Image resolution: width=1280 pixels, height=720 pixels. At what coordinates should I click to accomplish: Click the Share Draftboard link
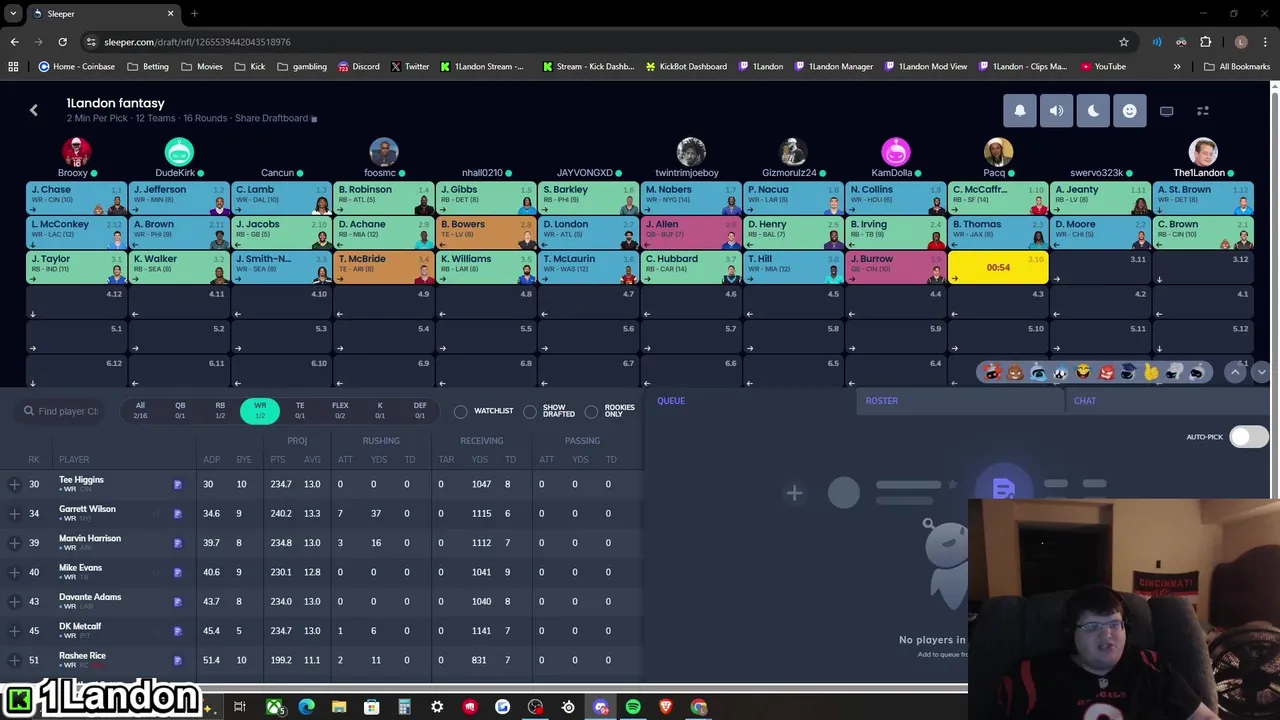pyautogui.click(x=271, y=118)
